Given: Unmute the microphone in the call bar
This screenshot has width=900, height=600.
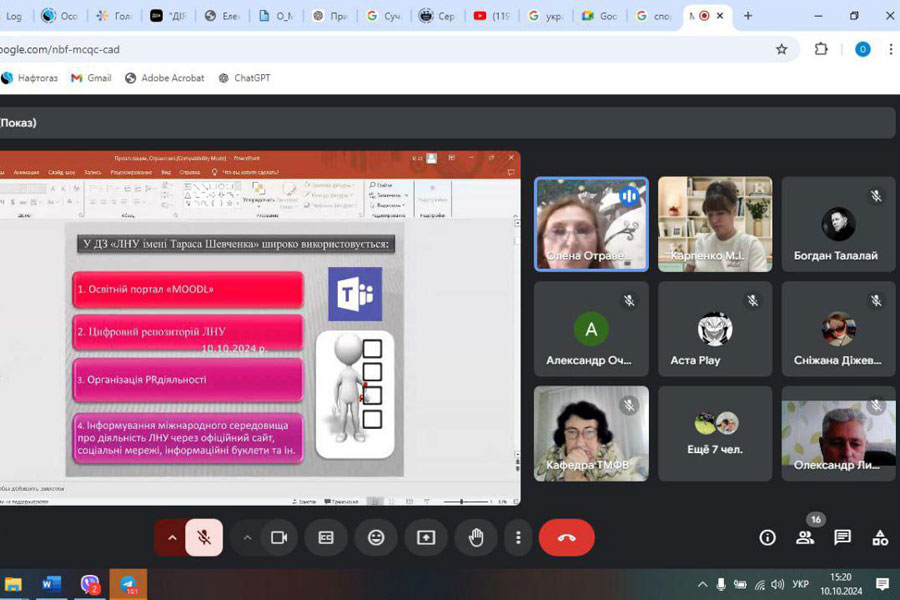Looking at the screenshot, I should click(x=204, y=538).
